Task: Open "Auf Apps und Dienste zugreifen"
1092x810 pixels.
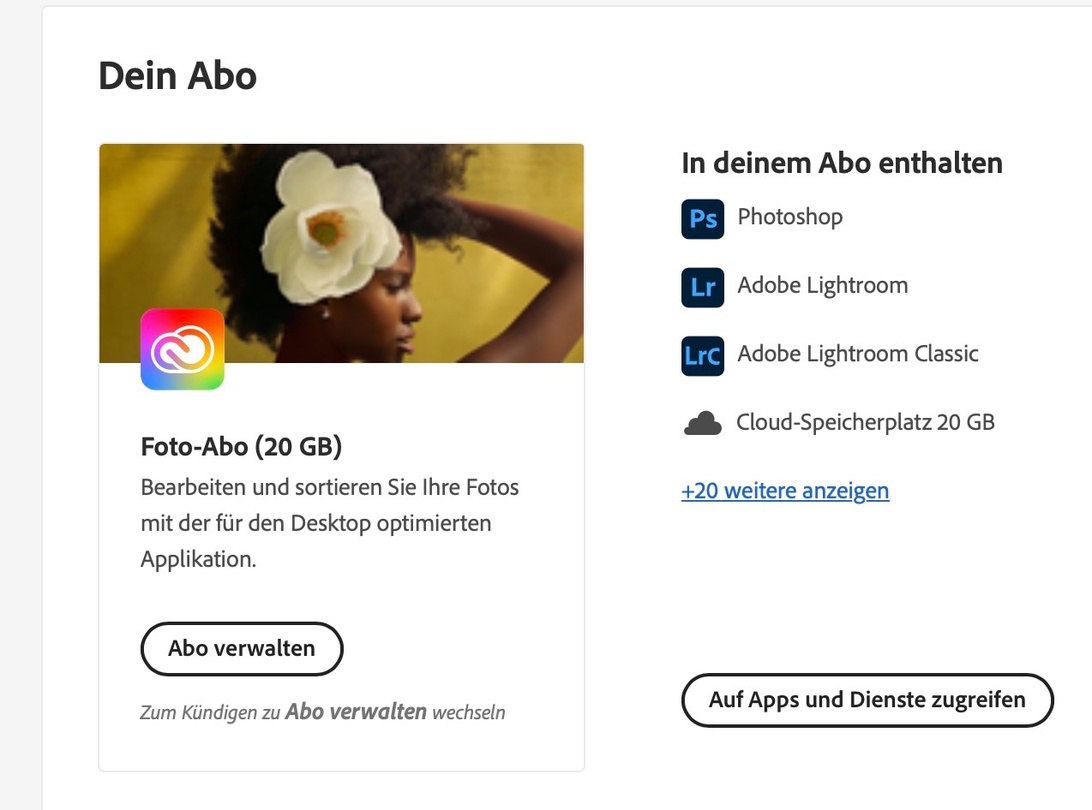Action: (x=867, y=699)
